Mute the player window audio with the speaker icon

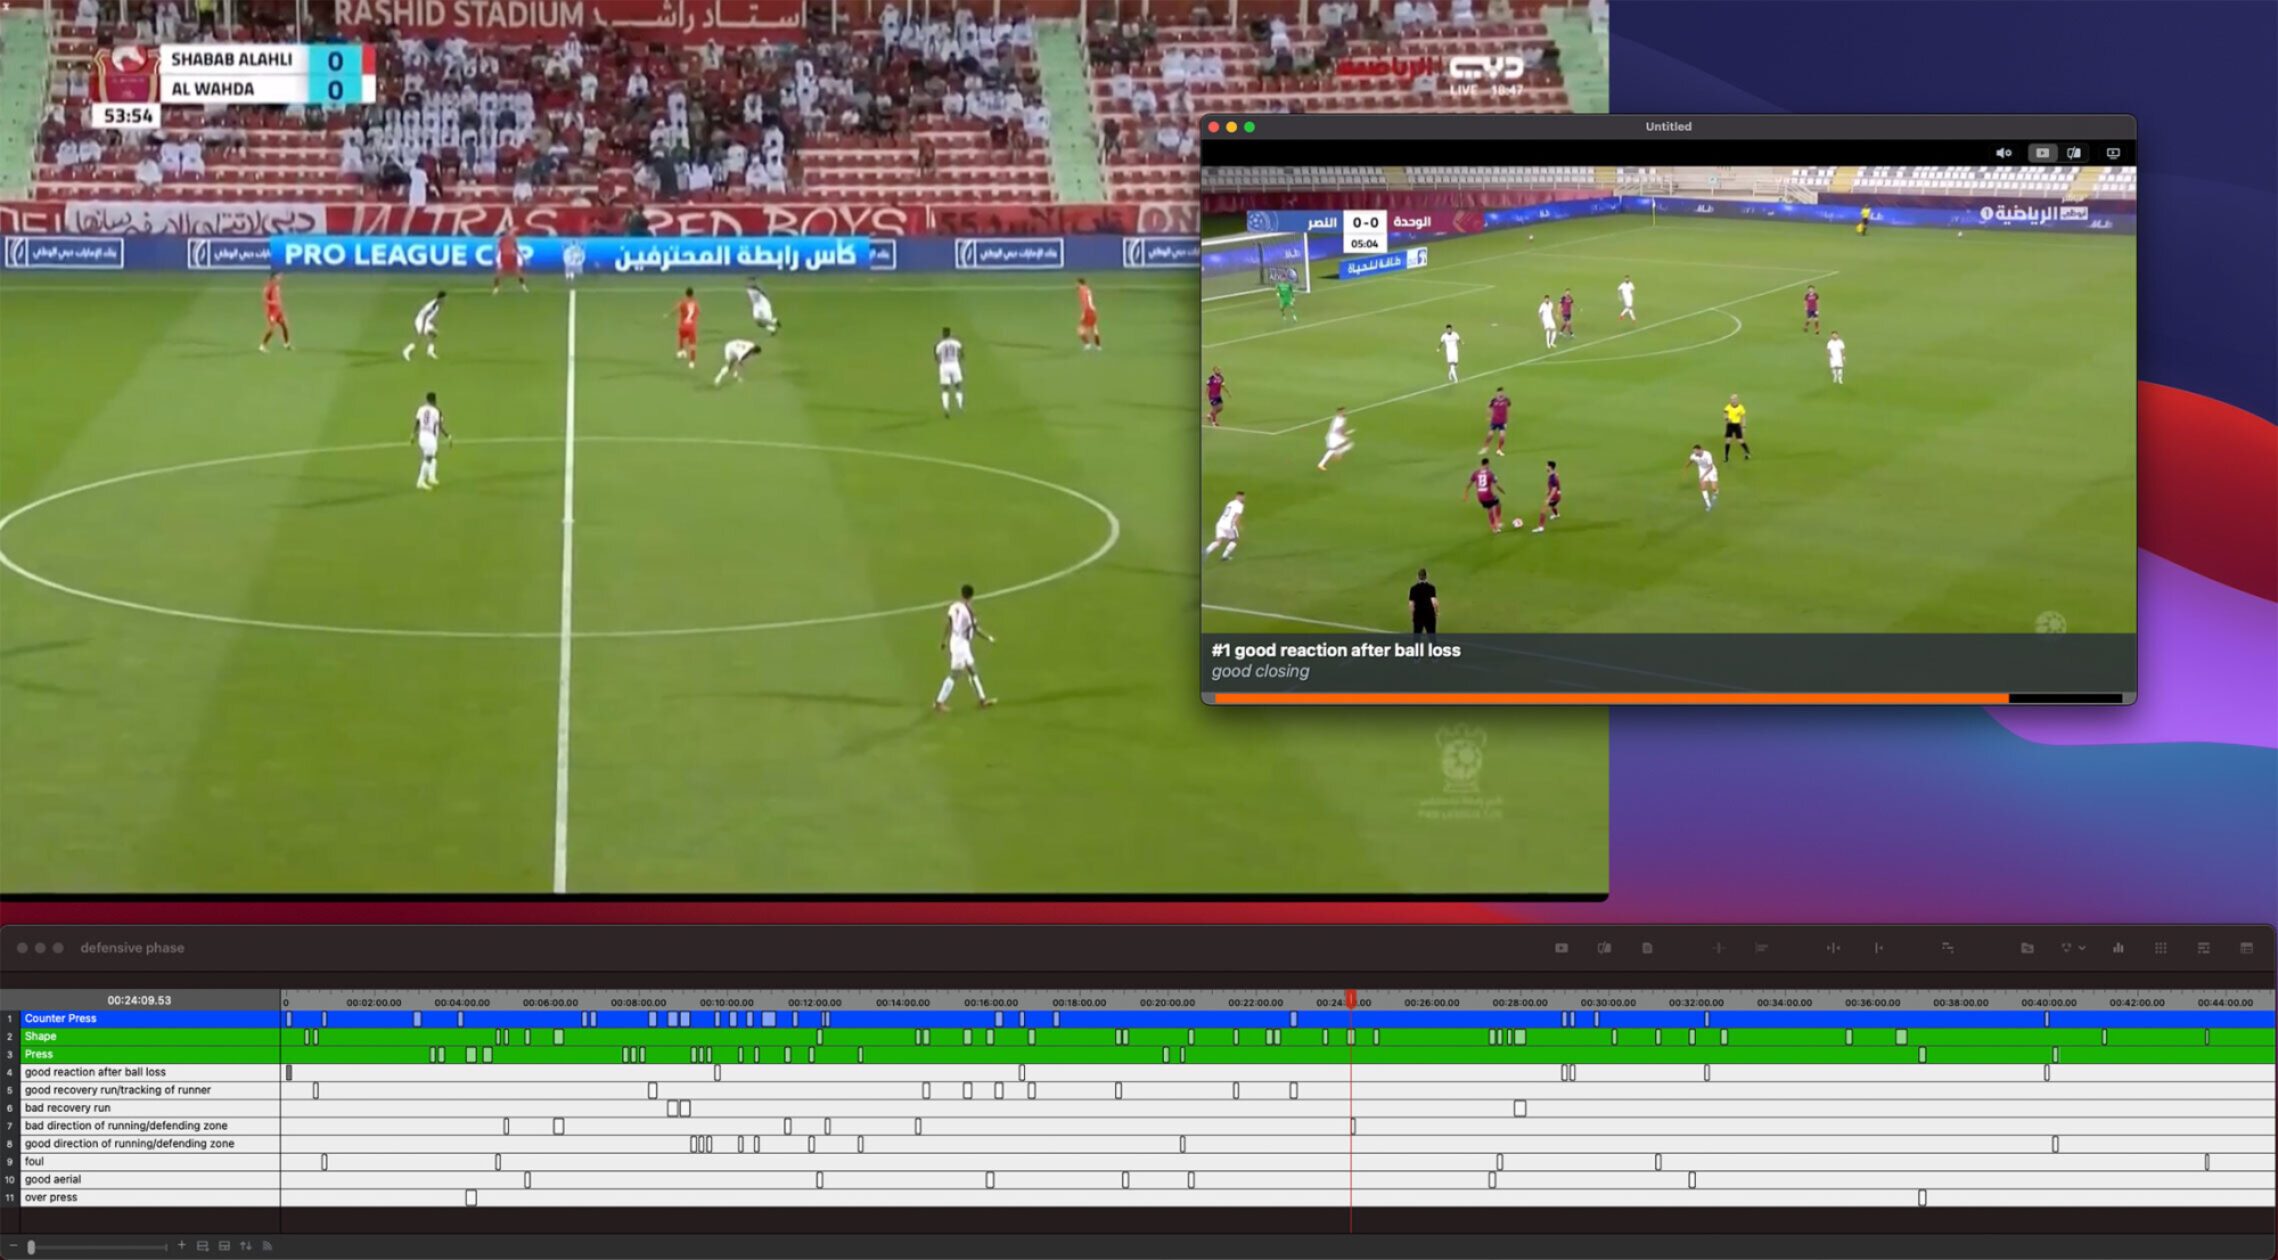(2003, 152)
